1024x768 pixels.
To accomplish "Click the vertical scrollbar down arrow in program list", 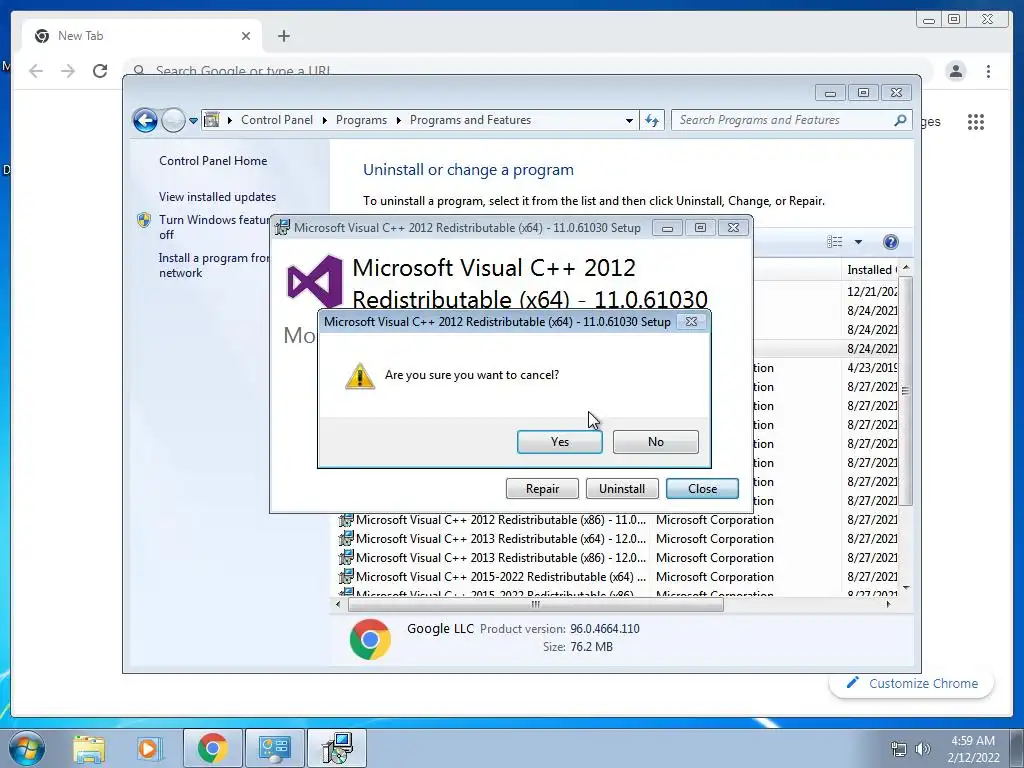I will click(x=906, y=588).
